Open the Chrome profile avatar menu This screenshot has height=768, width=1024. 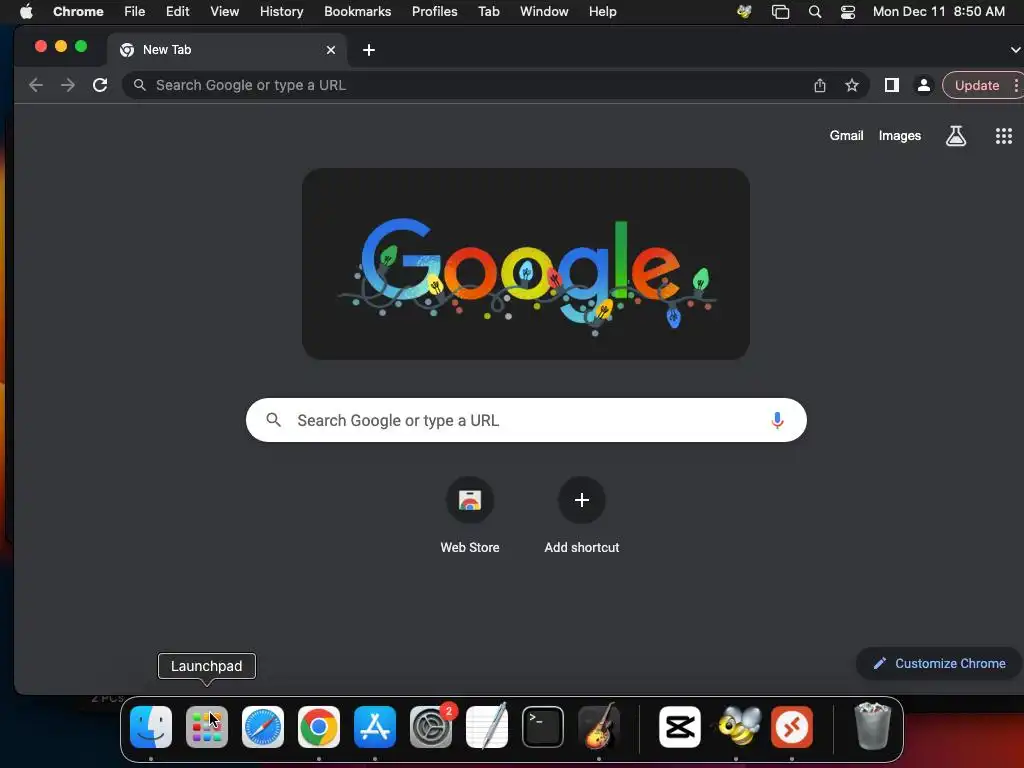[923, 85]
